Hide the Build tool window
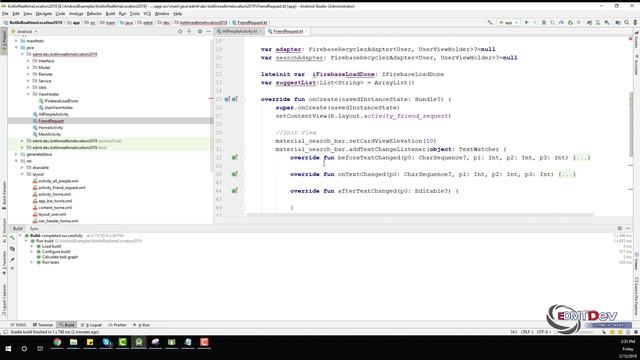The height and width of the screenshot is (360, 640). click(x=629, y=228)
